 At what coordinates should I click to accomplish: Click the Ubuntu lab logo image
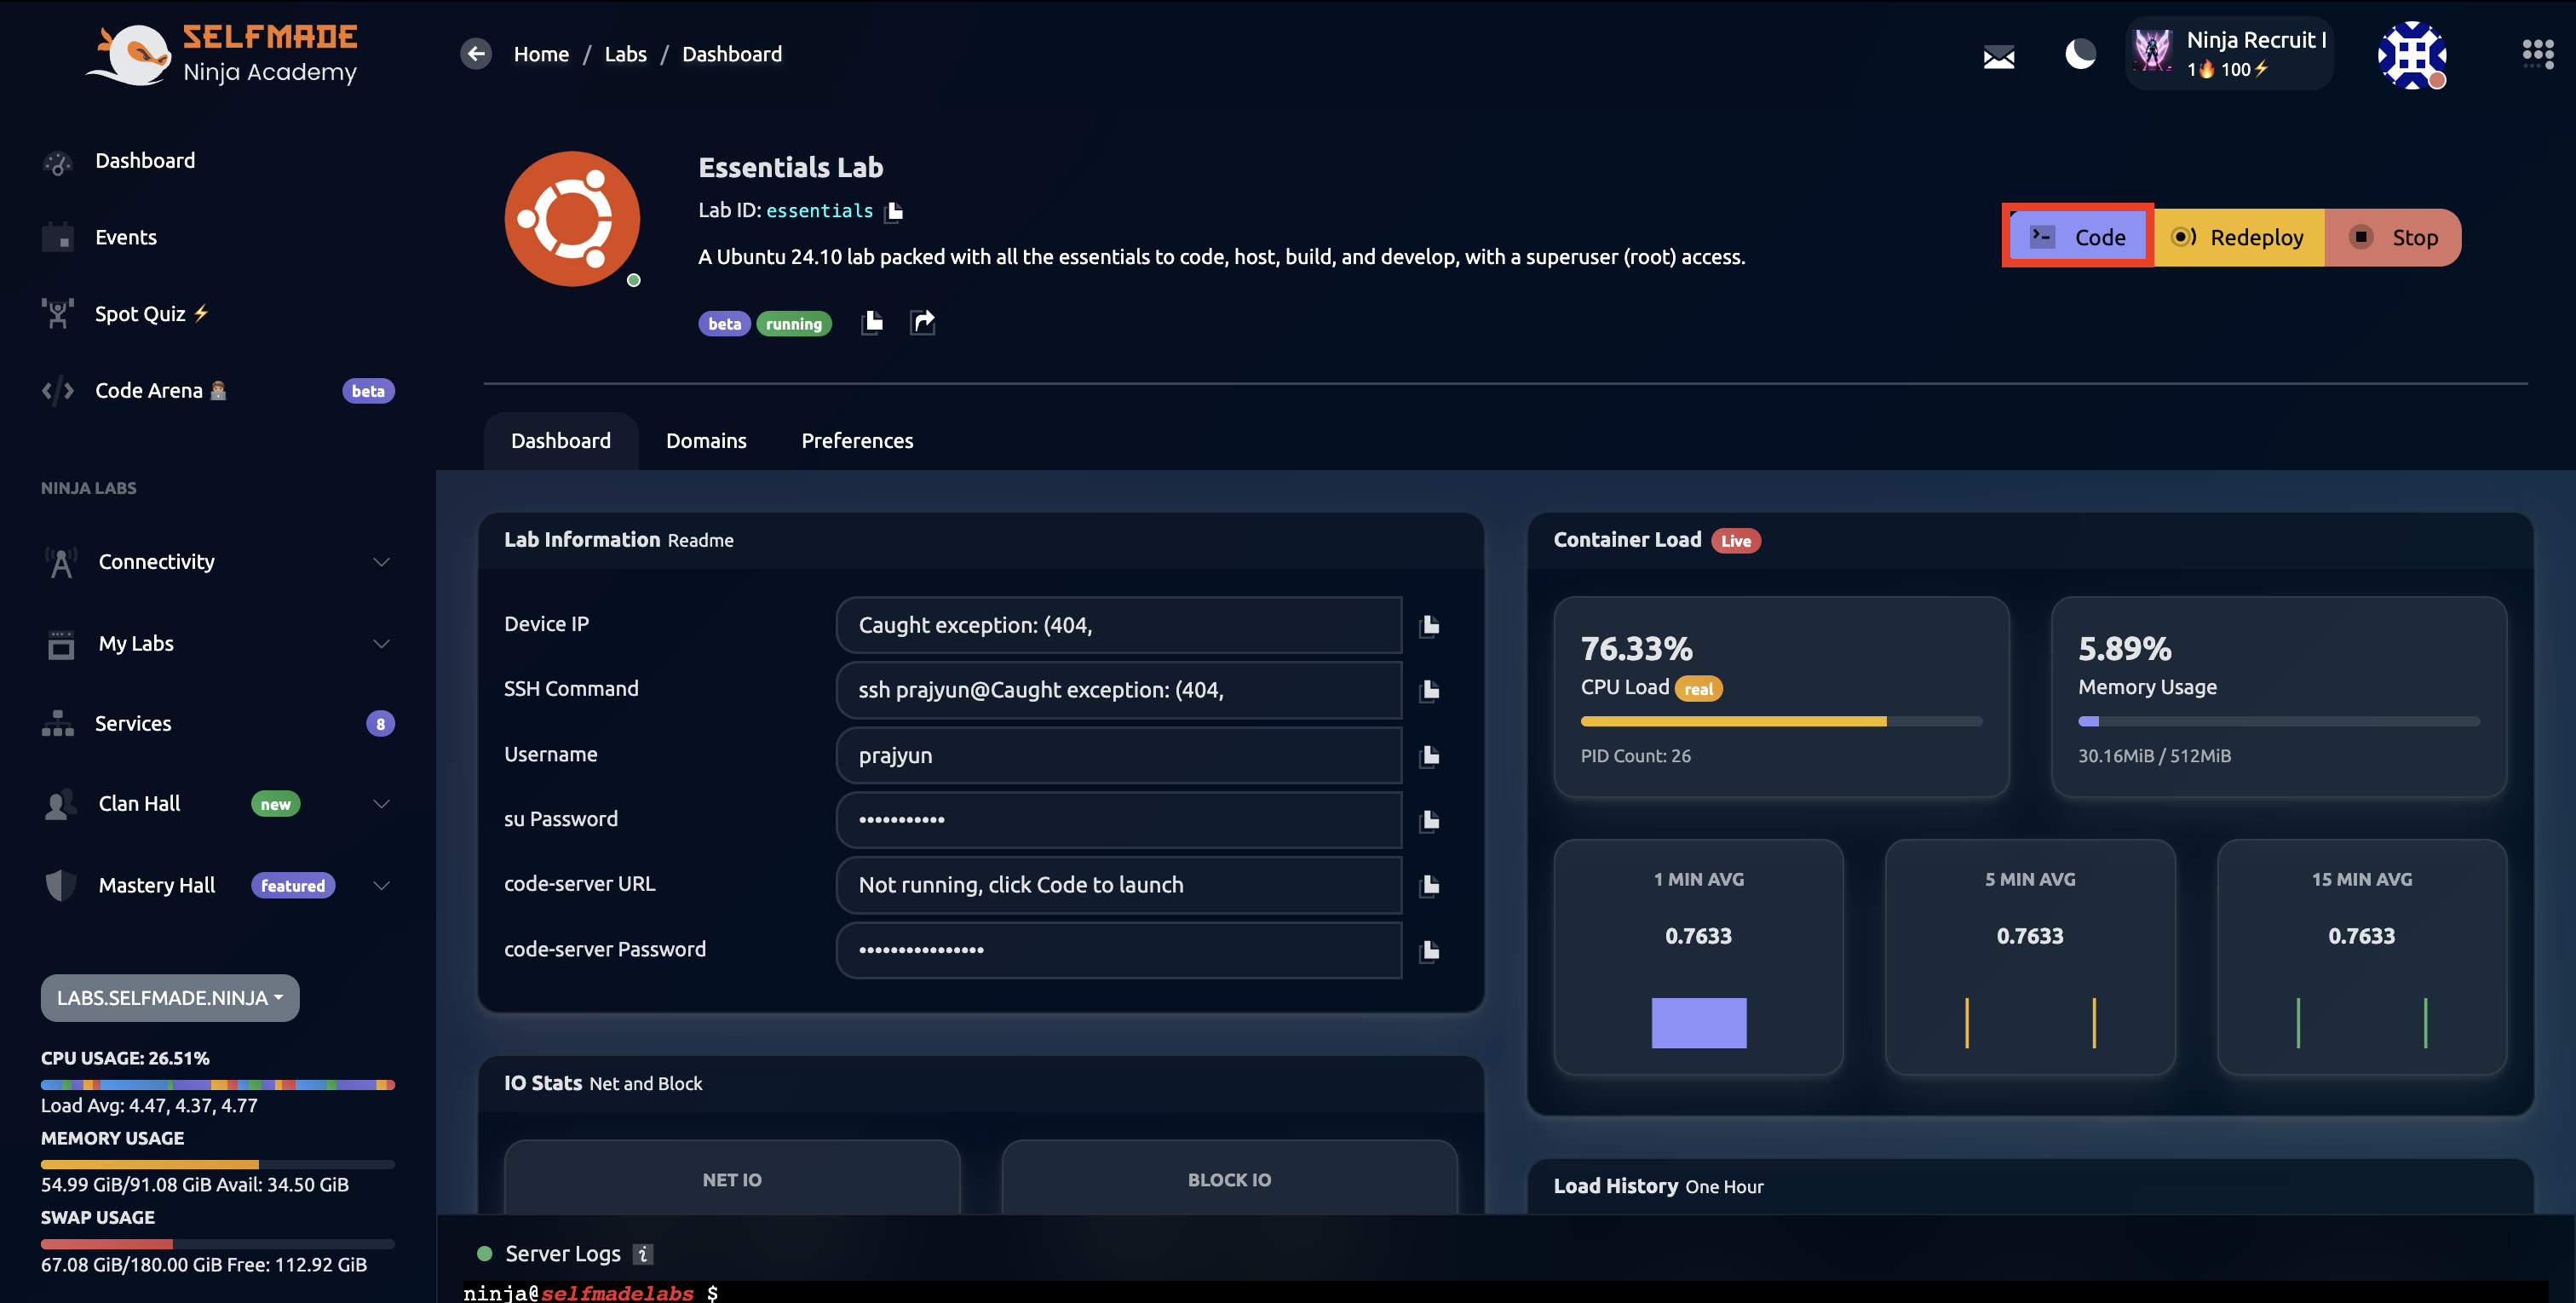click(572, 219)
